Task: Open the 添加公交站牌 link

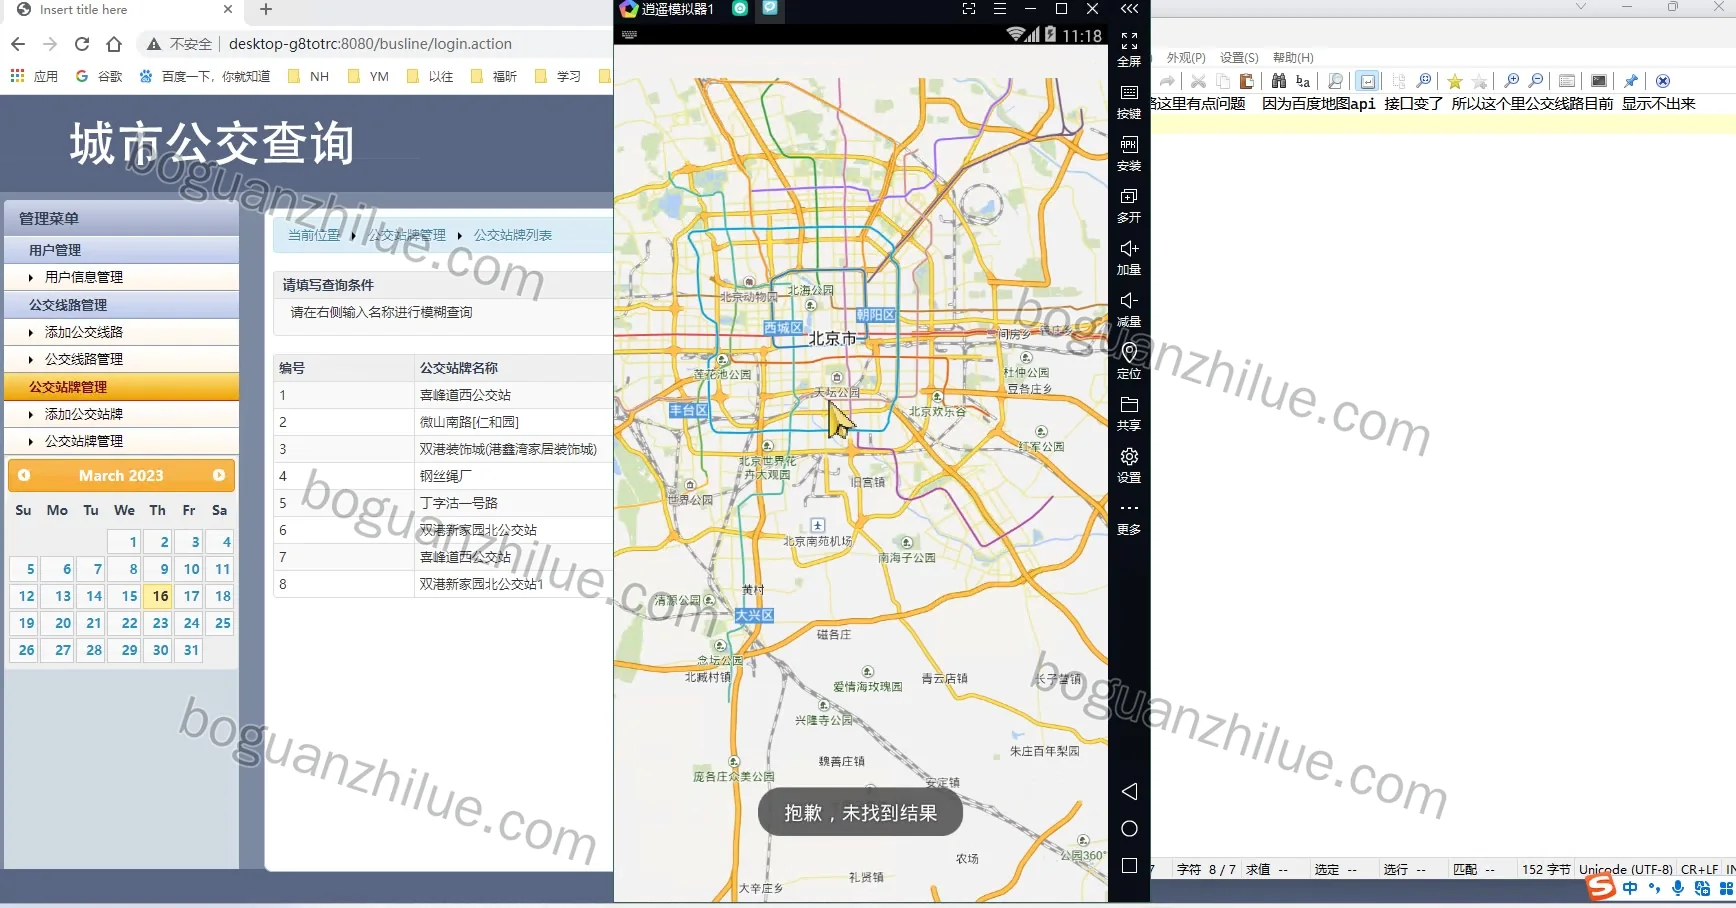Action: 84,414
